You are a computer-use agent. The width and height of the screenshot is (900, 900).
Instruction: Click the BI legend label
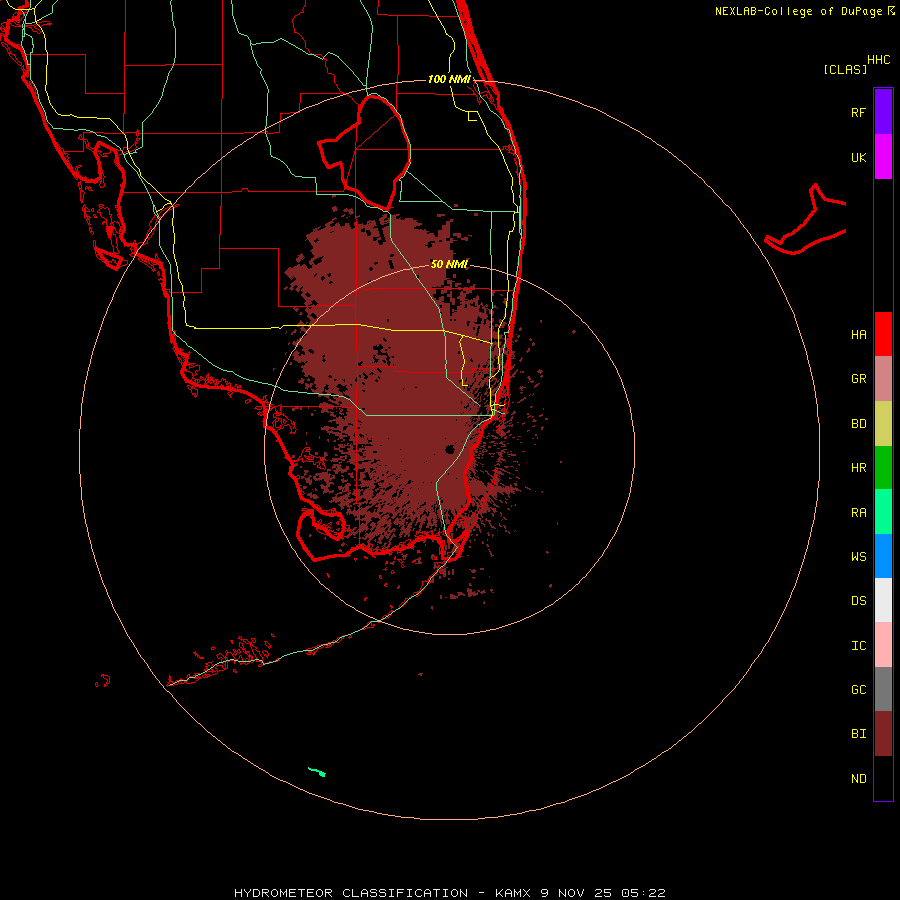point(858,734)
